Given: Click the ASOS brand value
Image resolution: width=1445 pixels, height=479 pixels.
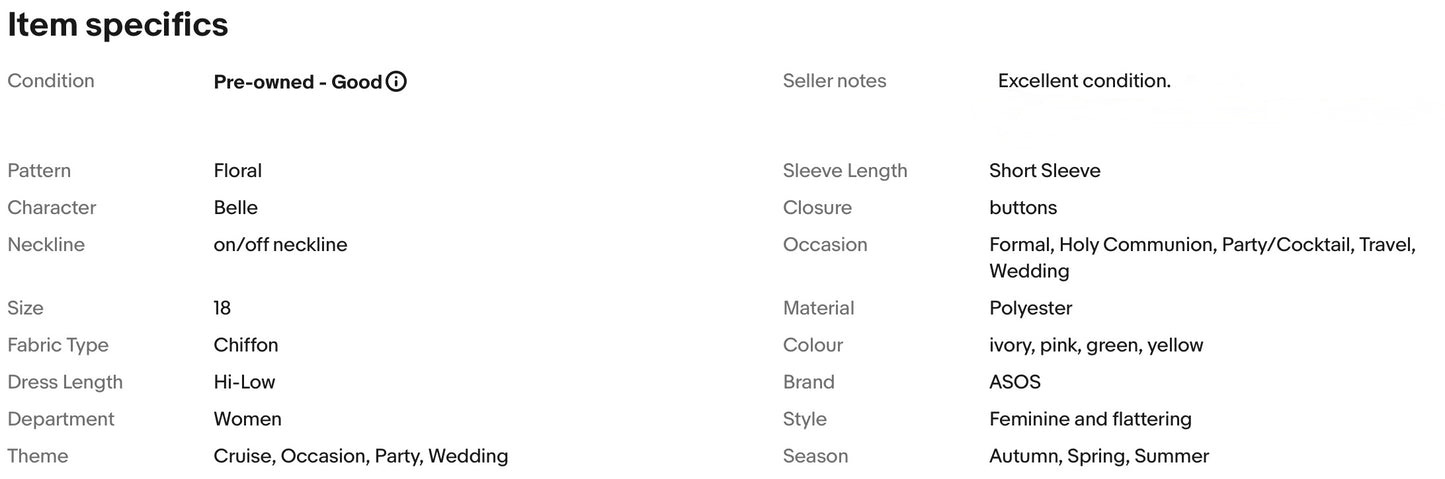Looking at the screenshot, I should pos(1014,382).
